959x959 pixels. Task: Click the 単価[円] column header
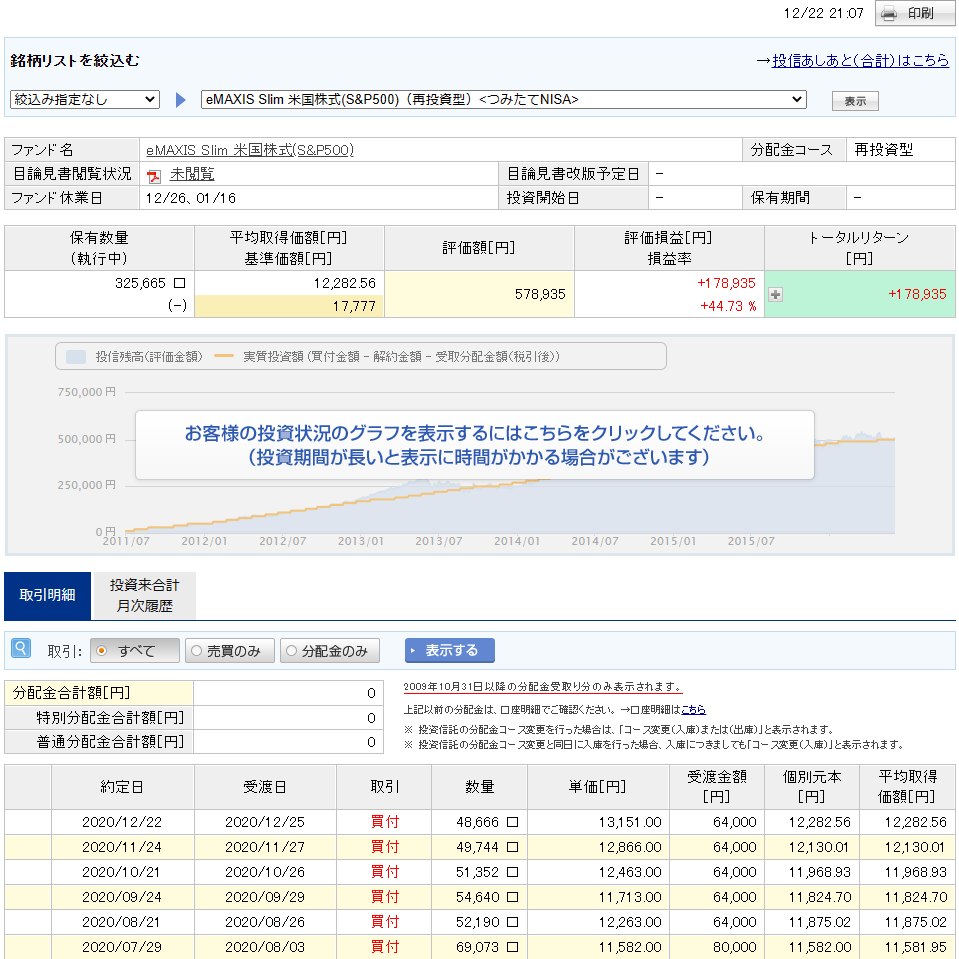[x=598, y=787]
